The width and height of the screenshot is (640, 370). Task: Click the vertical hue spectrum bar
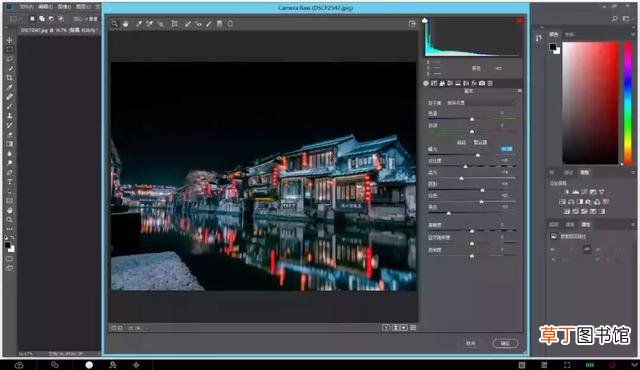(628, 103)
